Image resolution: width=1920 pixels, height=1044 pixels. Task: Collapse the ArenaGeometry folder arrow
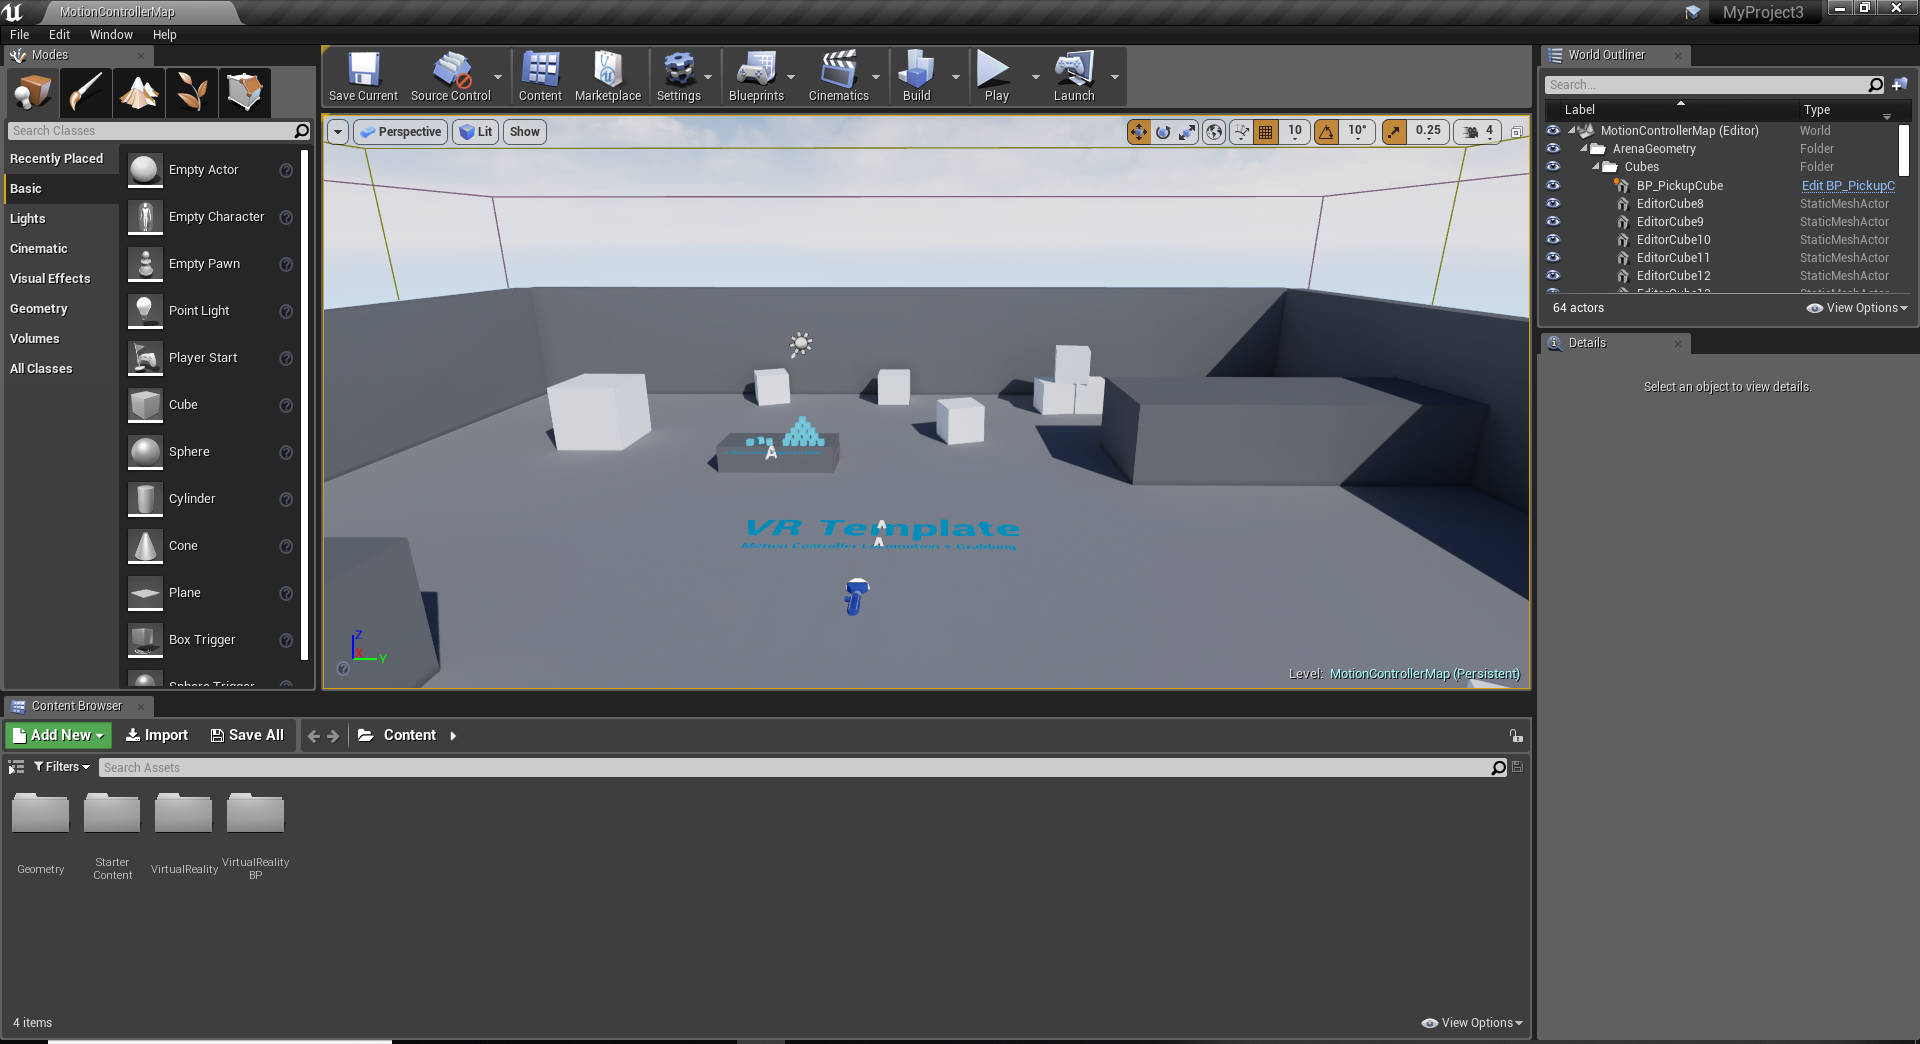(1584, 149)
